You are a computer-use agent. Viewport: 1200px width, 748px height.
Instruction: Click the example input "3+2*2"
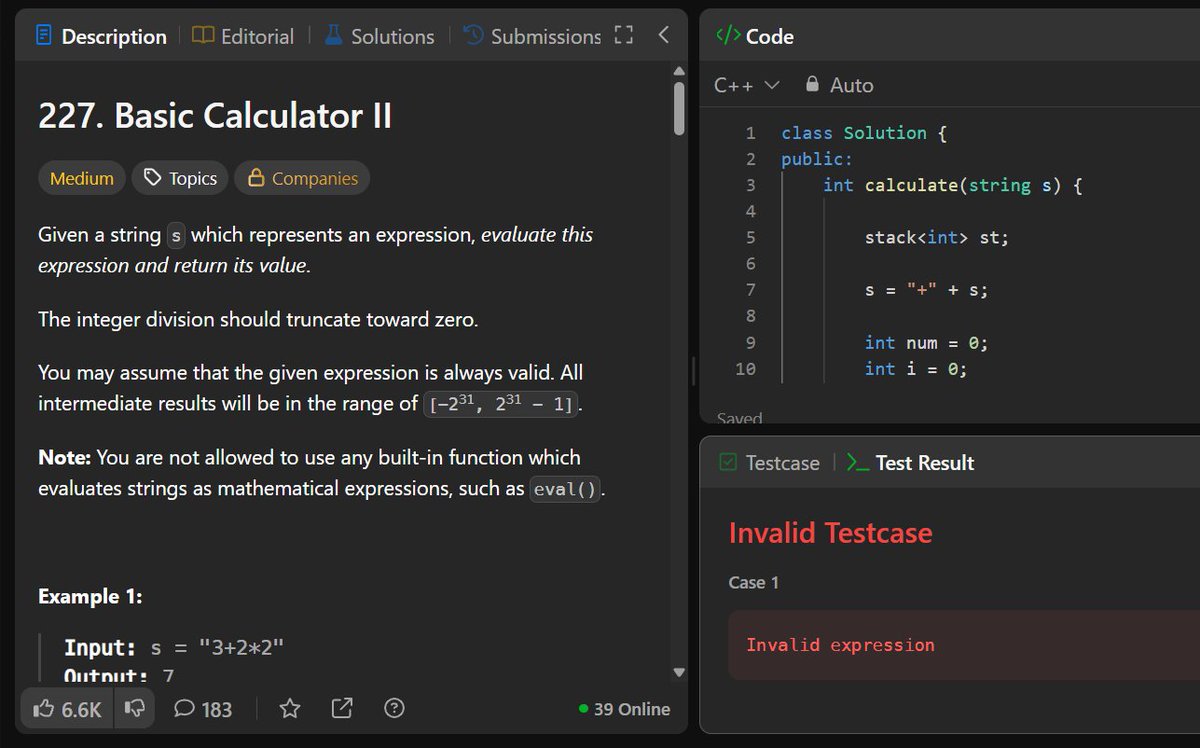242,646
